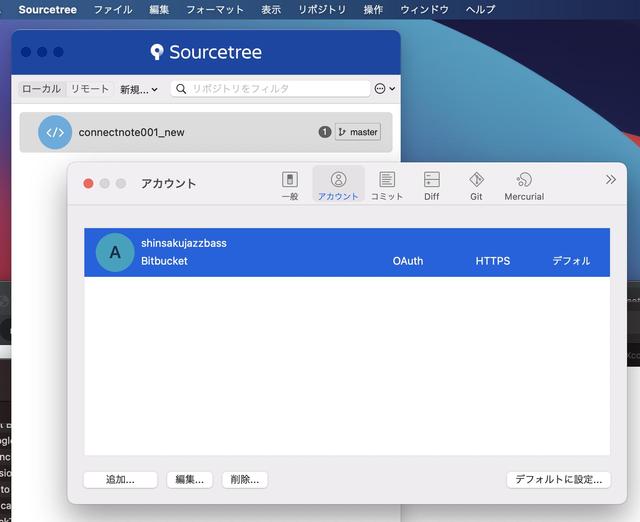Click the account avatar circle A

click(x=115, y=252)
